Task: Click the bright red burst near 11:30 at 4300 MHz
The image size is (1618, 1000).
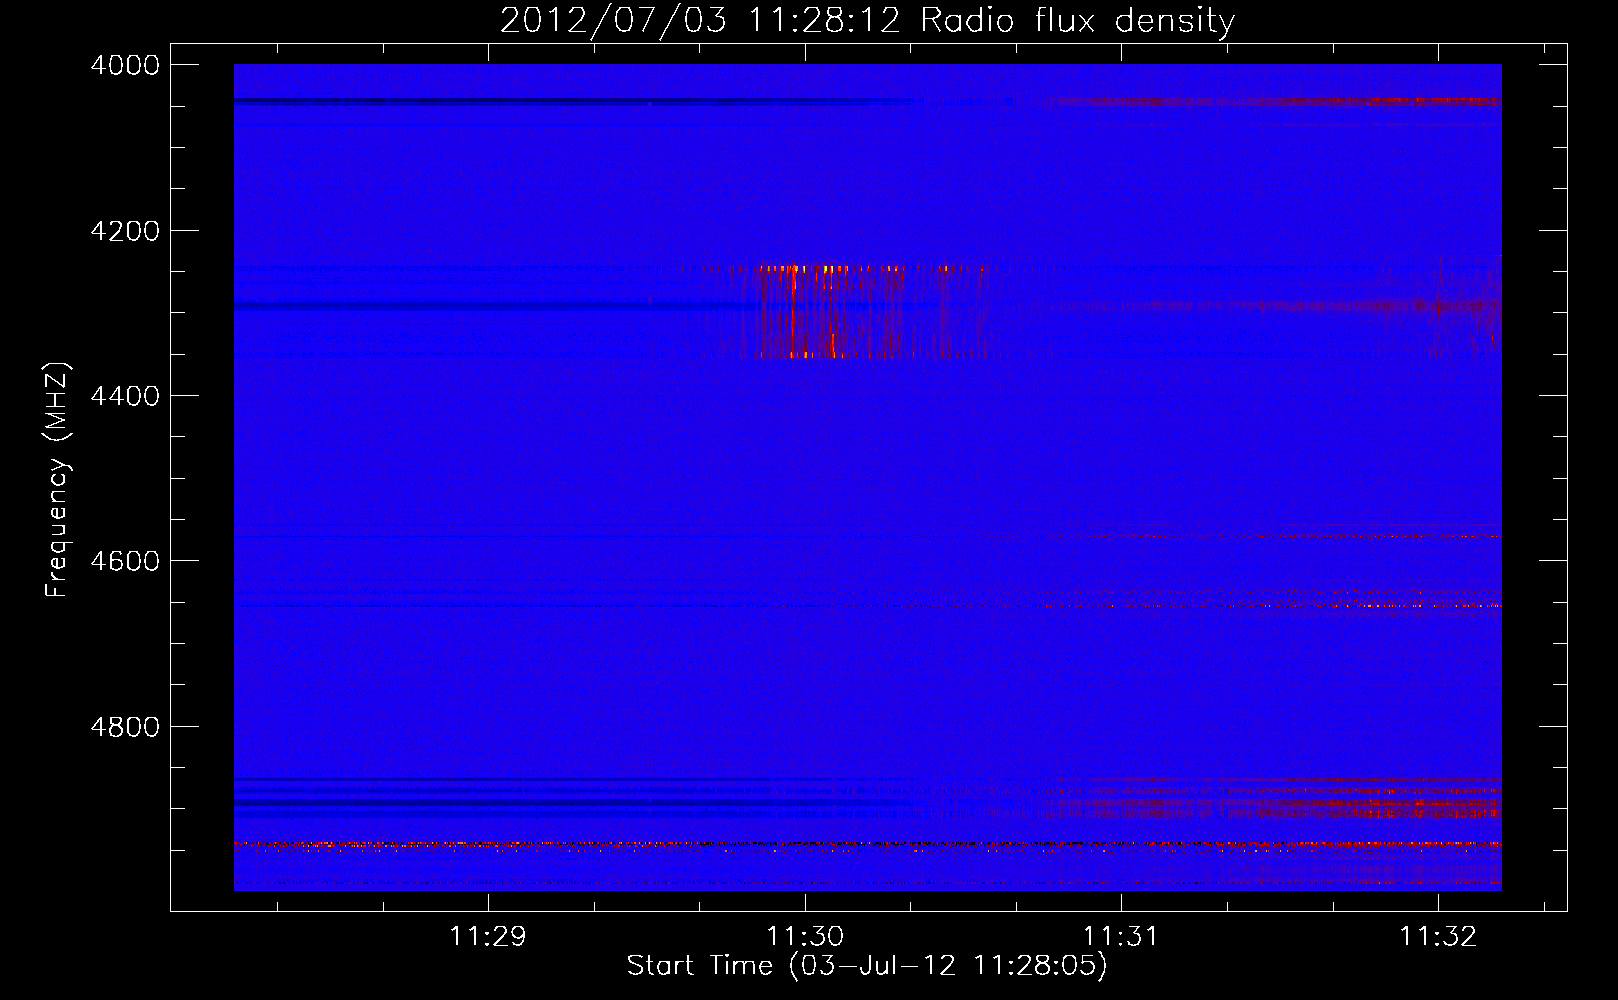Action: pyautogui.click(x=830, y=311)
